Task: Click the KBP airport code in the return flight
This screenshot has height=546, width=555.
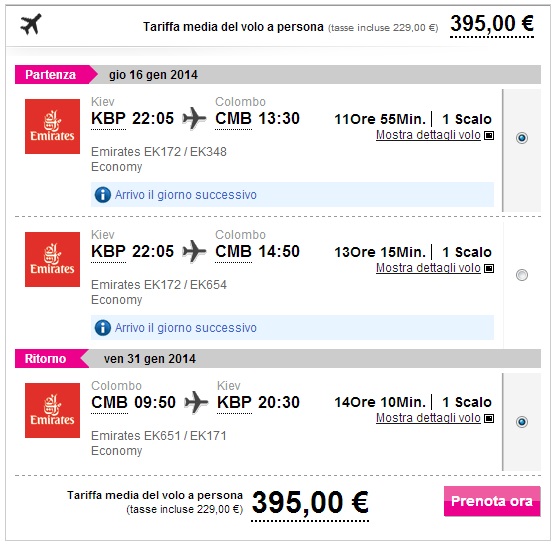Action: tap(234, 403)
